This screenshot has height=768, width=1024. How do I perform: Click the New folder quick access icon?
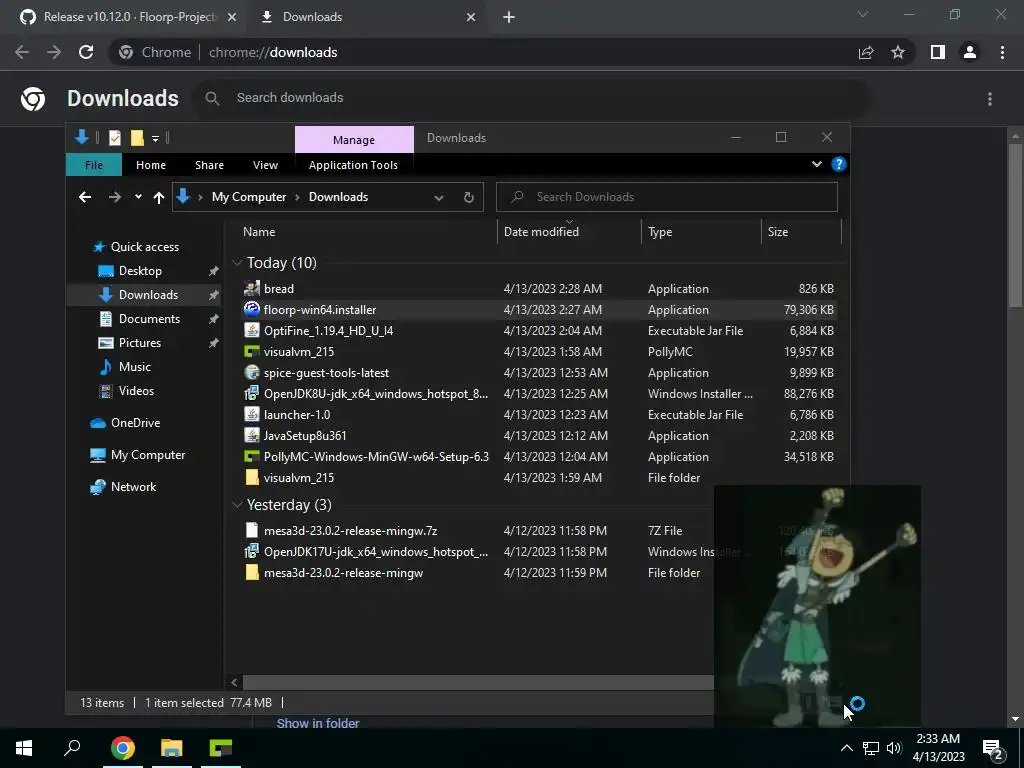(x=136, y=138)
